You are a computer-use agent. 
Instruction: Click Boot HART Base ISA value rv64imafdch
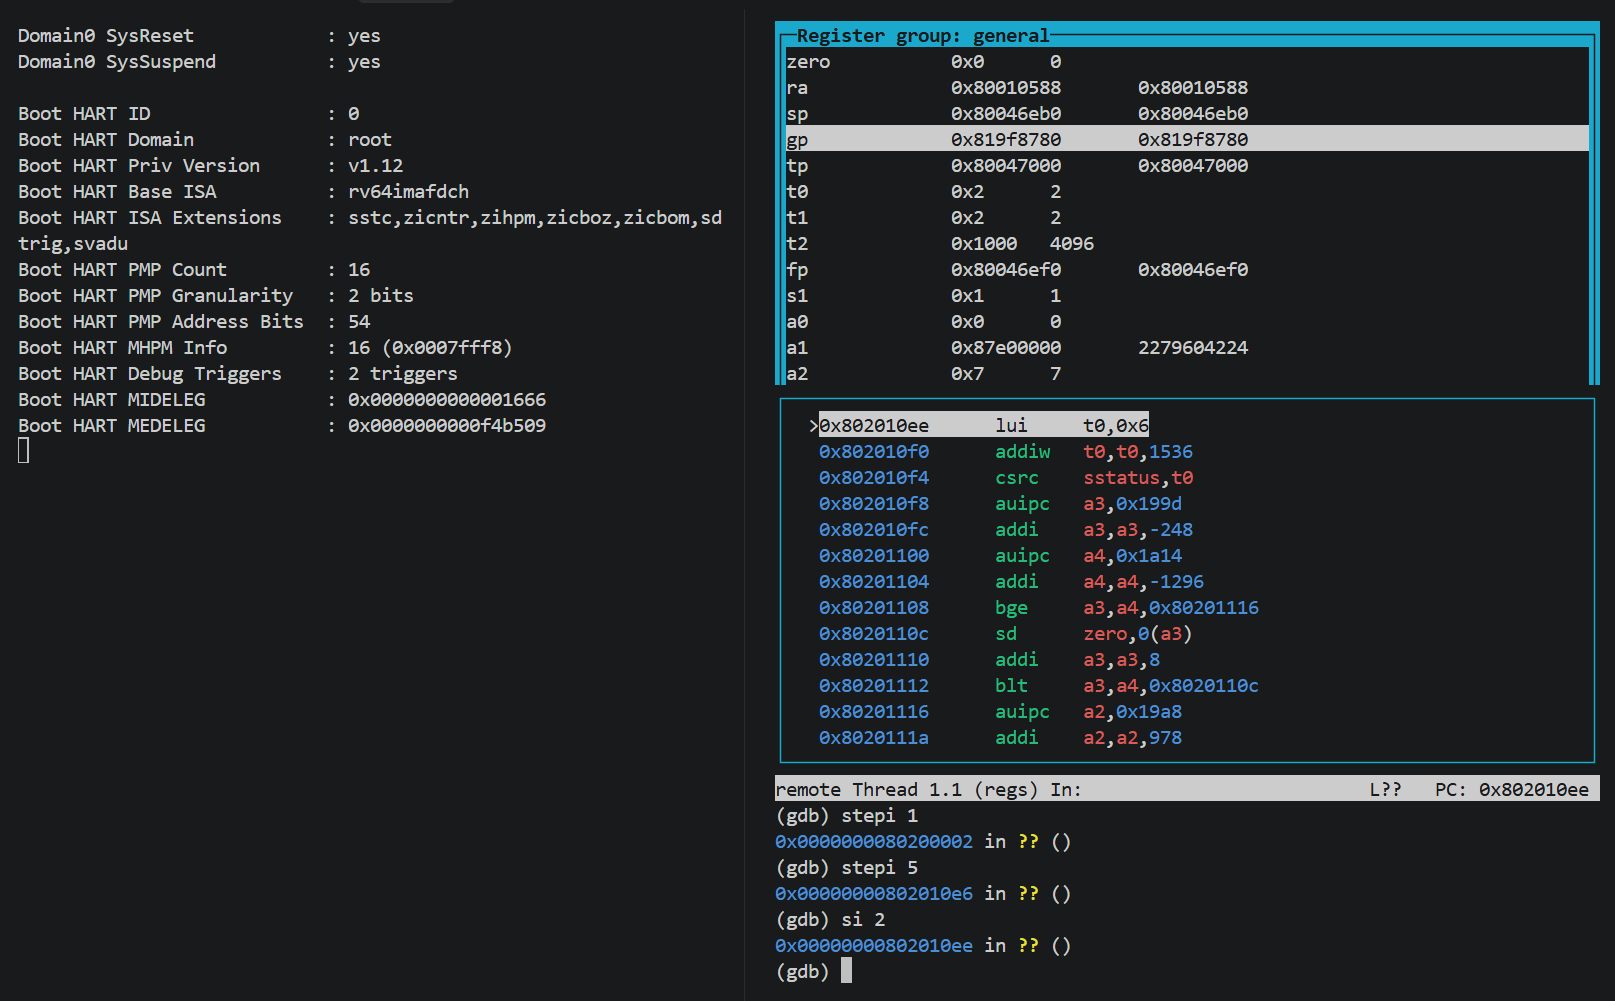click(408, 192)
